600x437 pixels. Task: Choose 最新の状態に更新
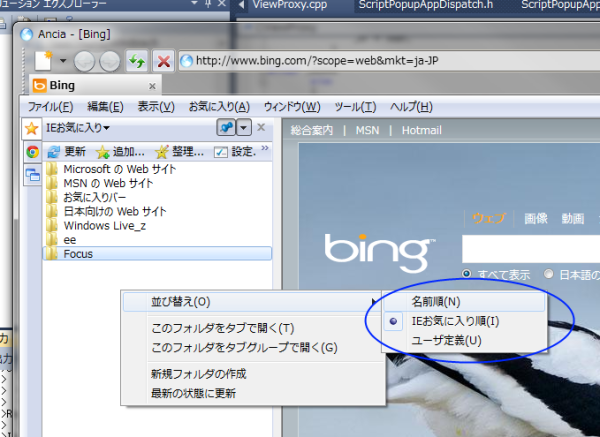[x=193, y=393]
